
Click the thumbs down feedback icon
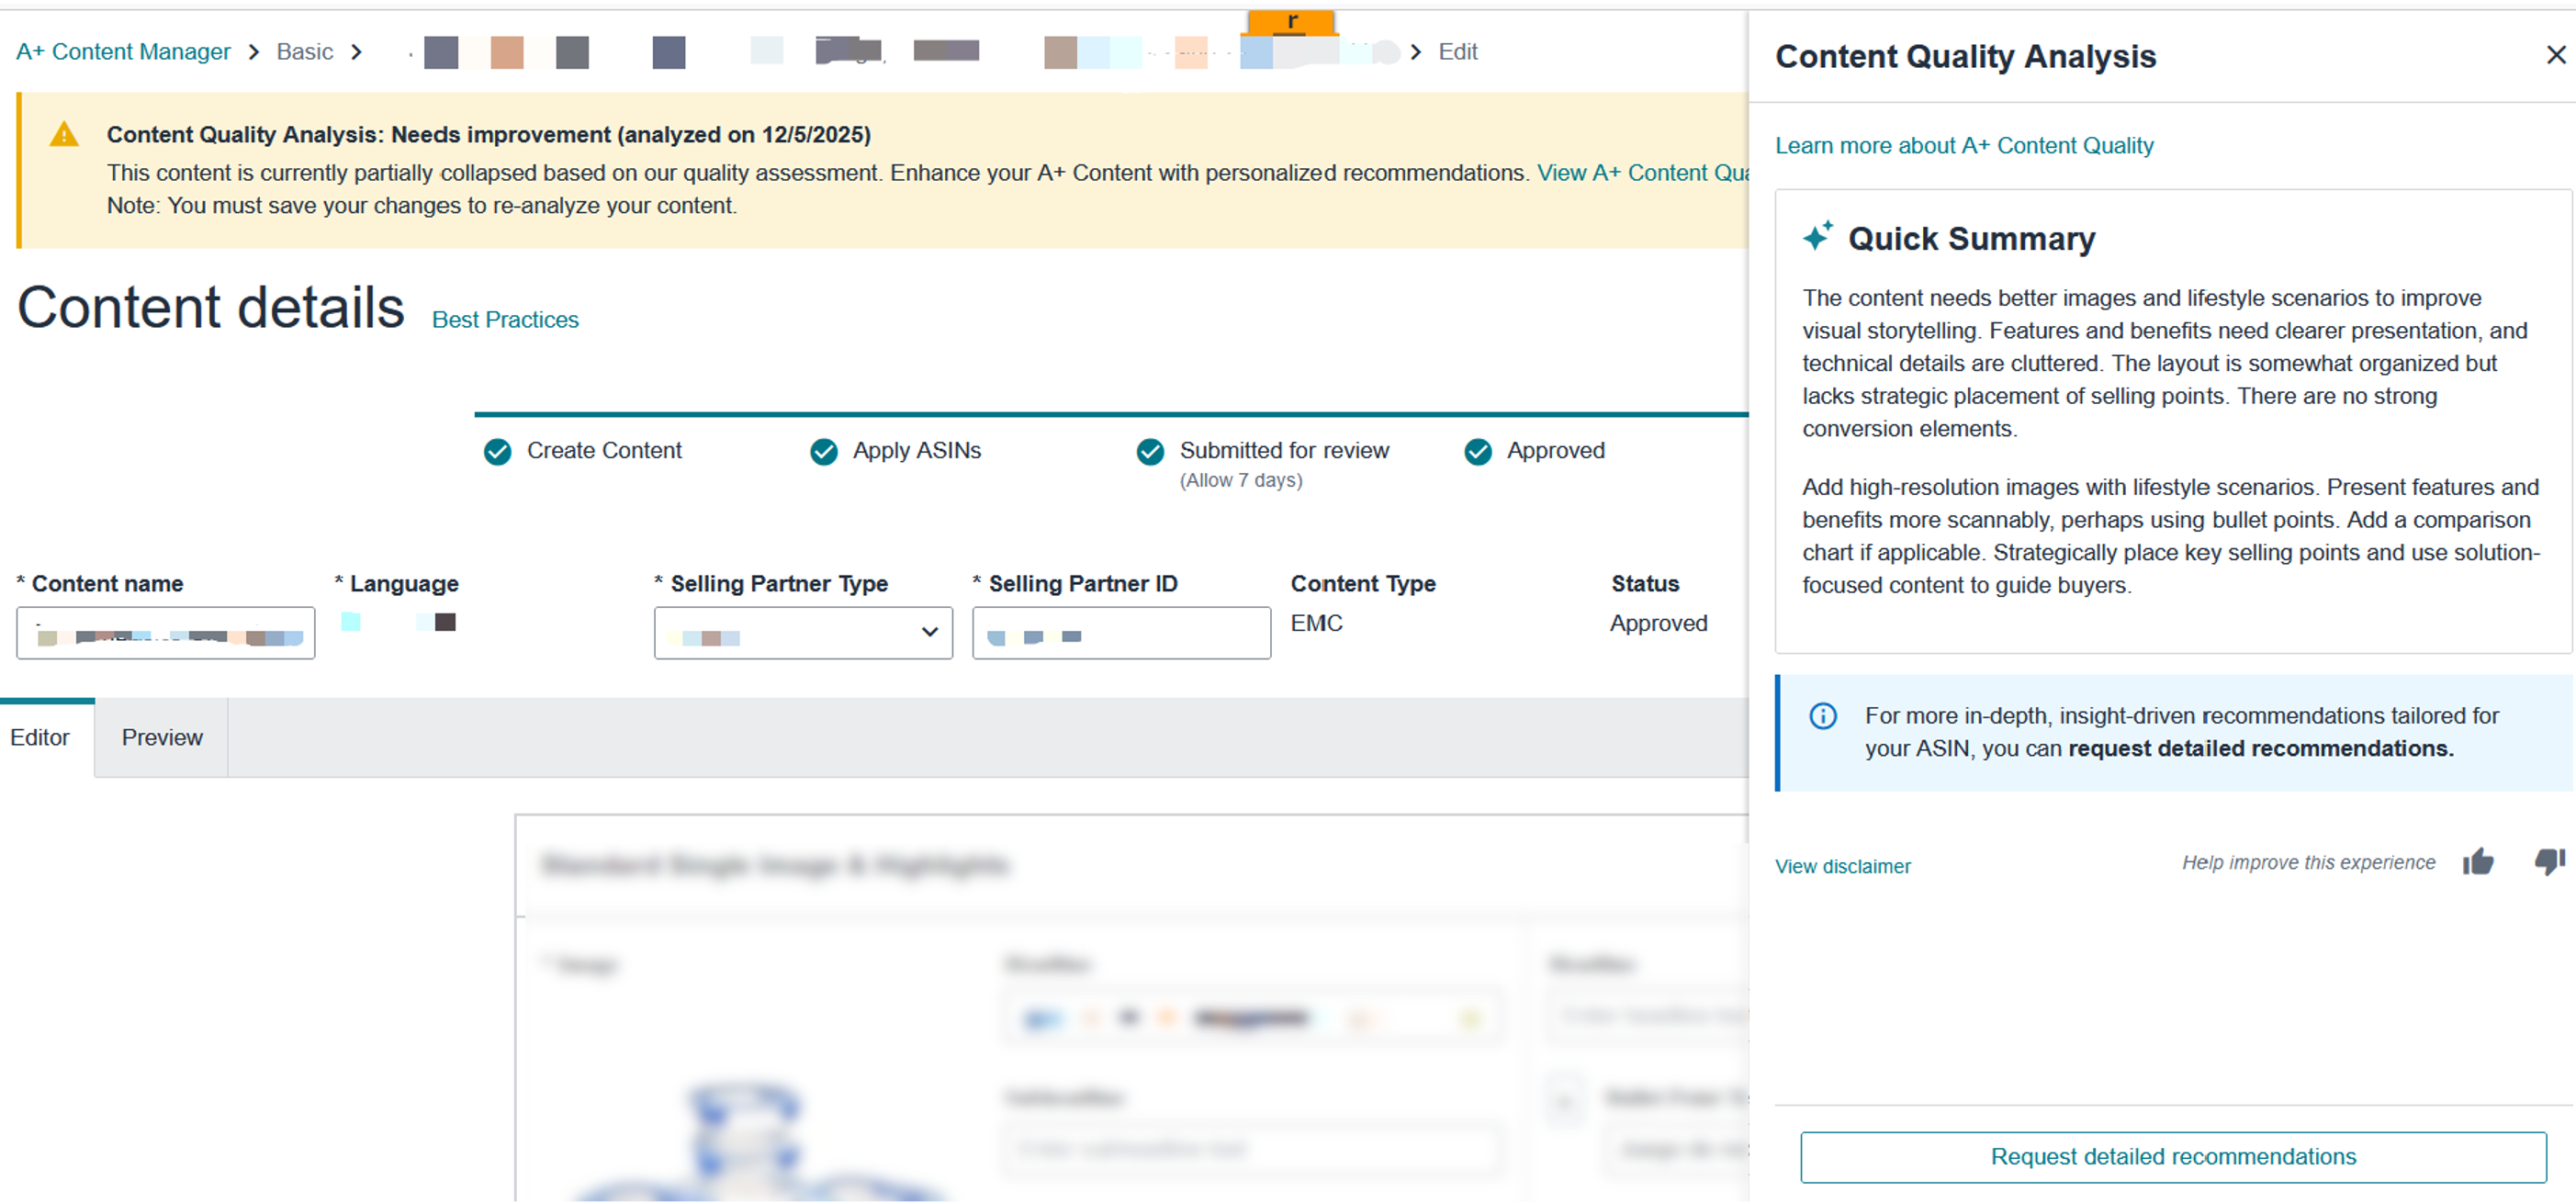(2549, 861)
